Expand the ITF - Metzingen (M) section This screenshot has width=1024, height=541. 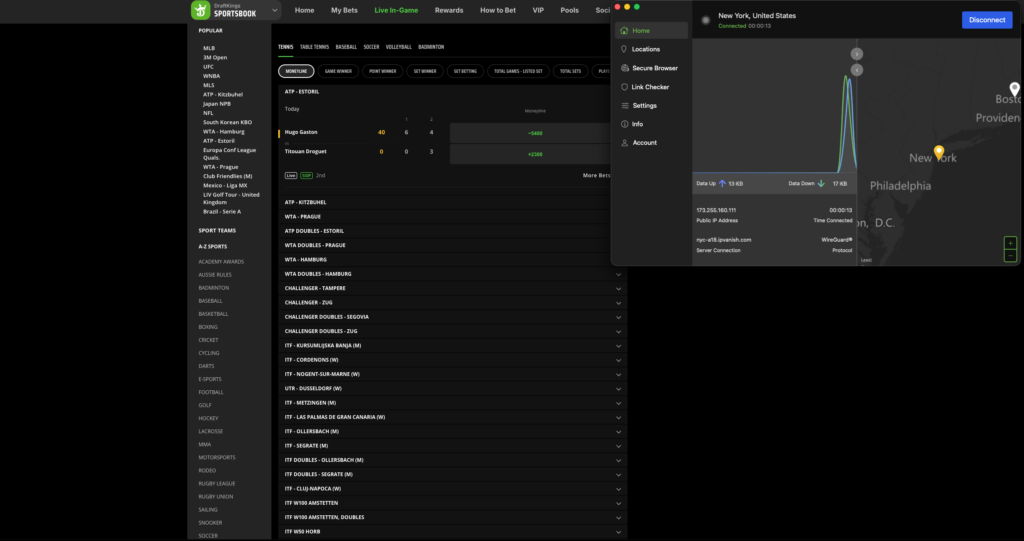pyautogui.click(x=453, y=402)
